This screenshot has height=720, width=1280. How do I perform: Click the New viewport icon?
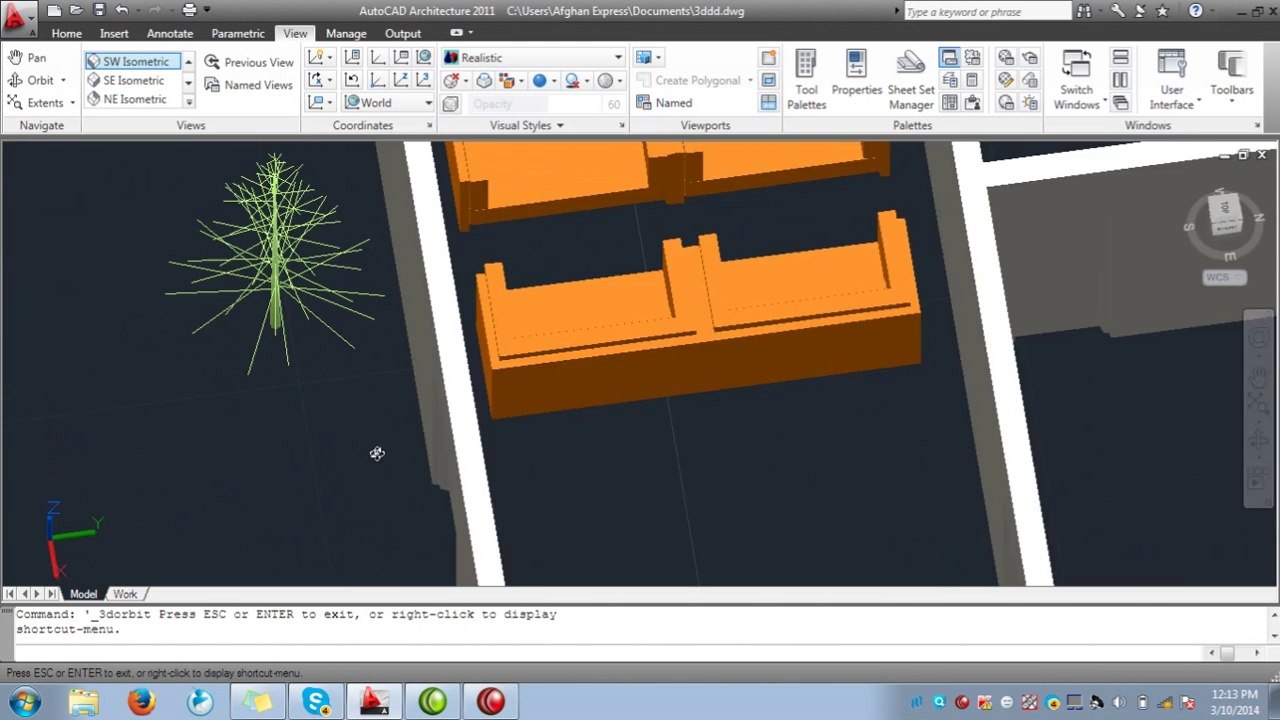(768, 58)
